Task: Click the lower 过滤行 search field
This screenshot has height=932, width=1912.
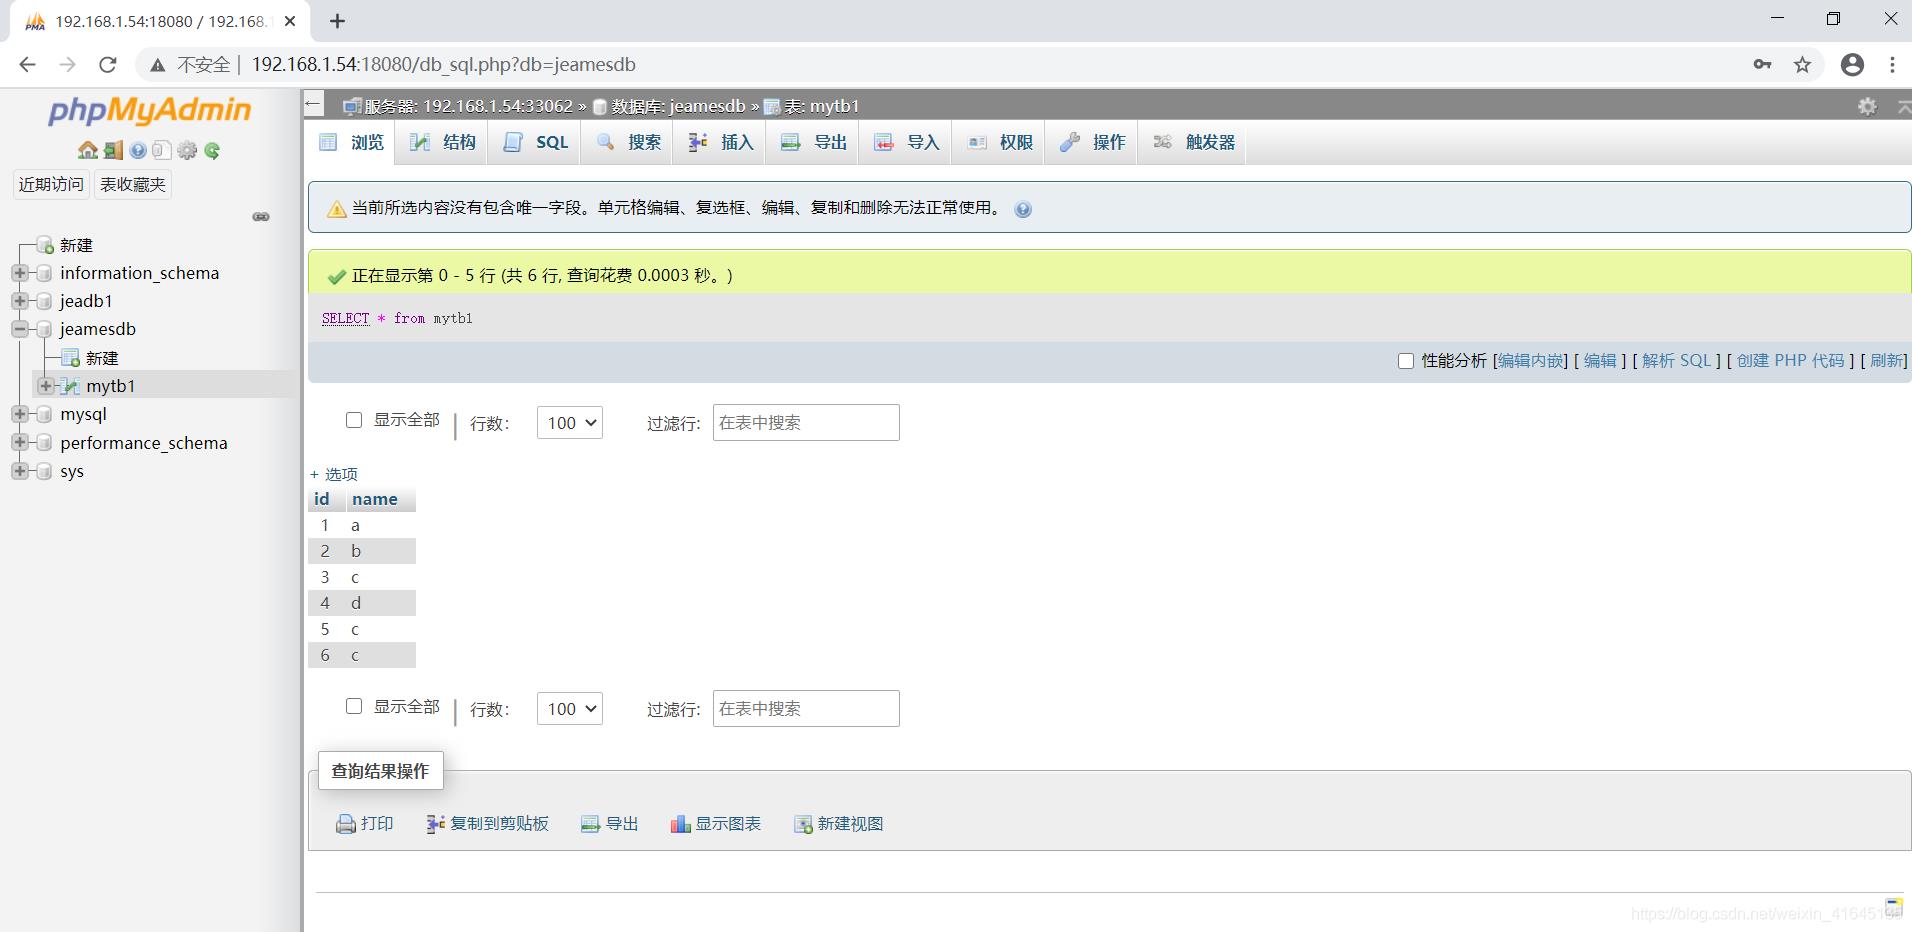Action: [x=806, y=709]
